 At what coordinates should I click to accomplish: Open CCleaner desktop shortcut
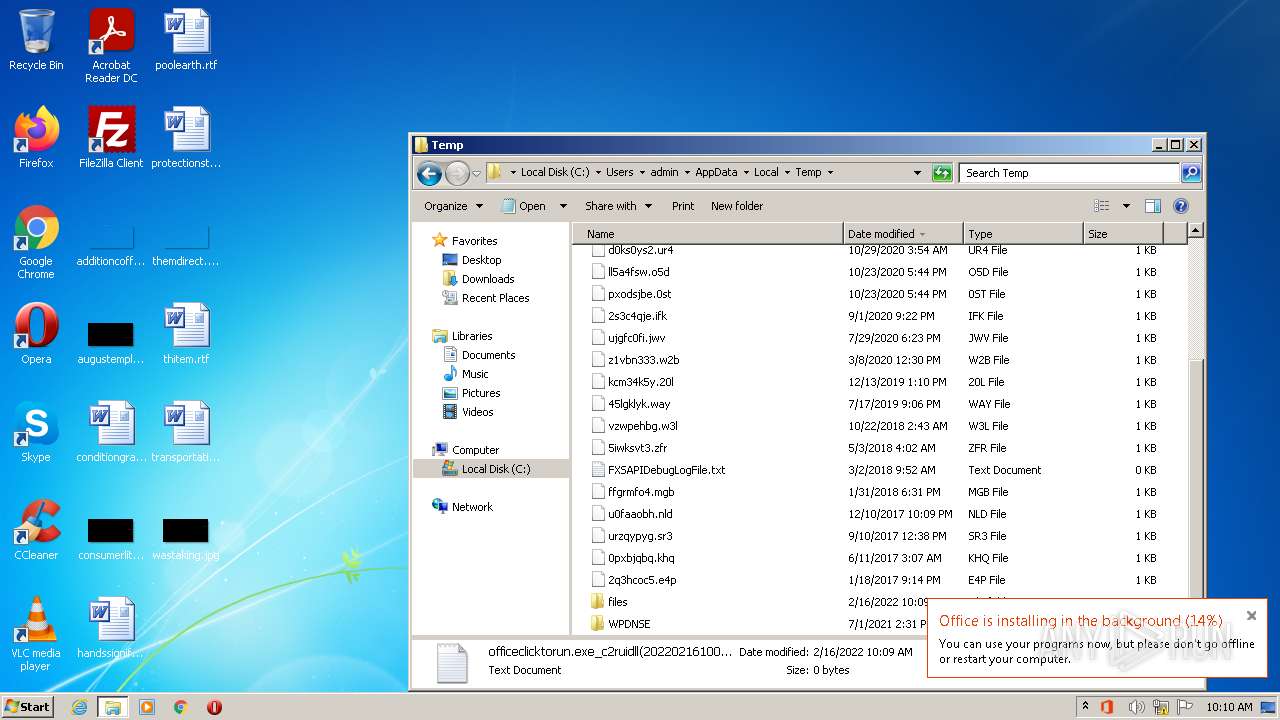click(36, 530)
